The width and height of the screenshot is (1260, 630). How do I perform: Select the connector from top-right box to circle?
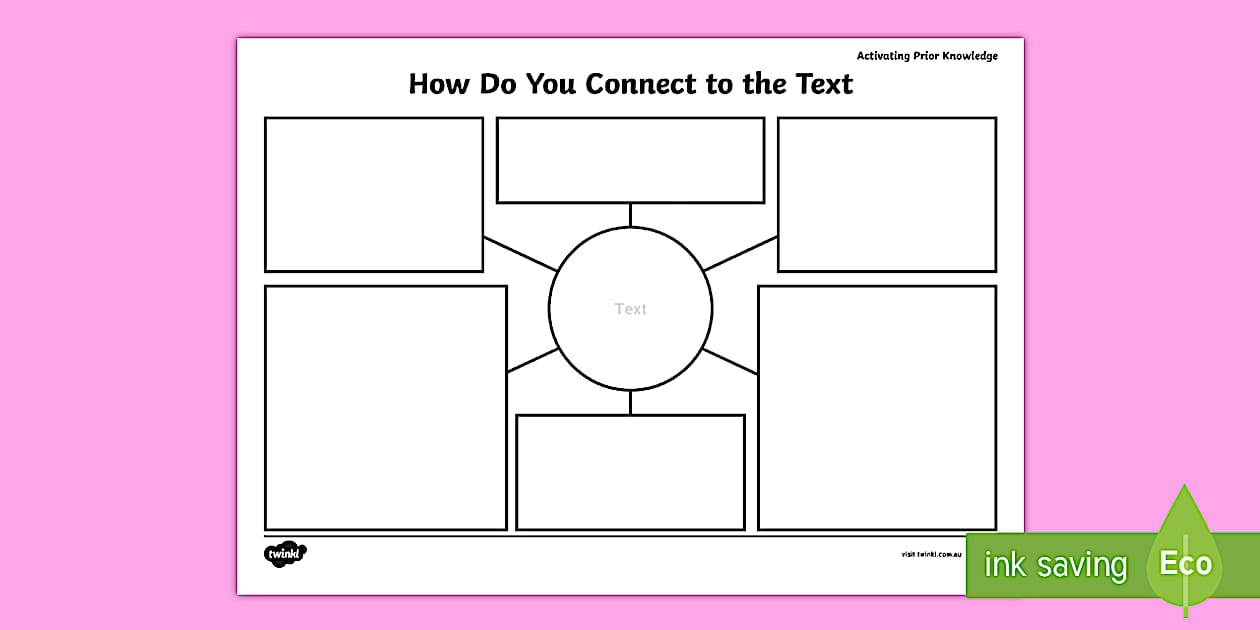pyautogui.click(x=740, y=254)
